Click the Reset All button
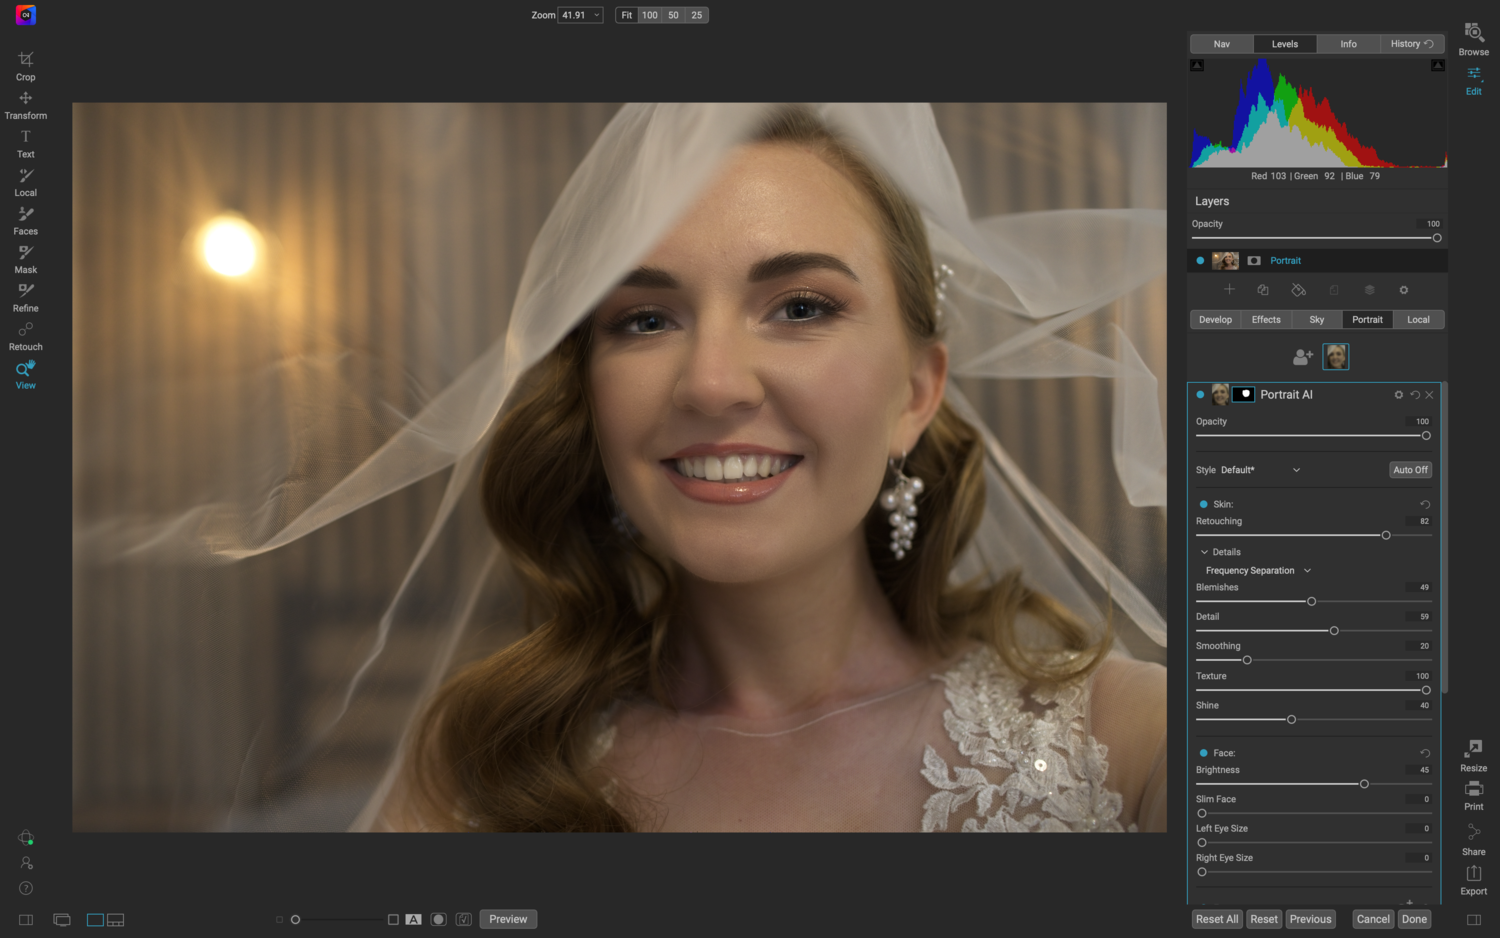Screen dimensions: 1500x938 click(x=1216, y=920)
